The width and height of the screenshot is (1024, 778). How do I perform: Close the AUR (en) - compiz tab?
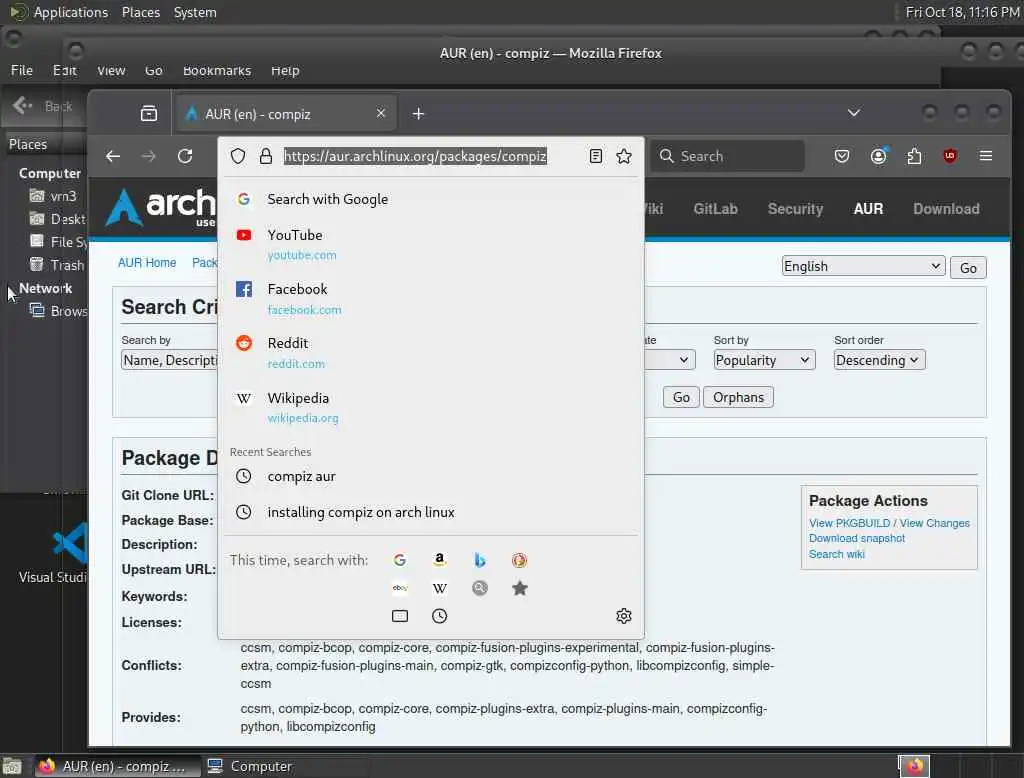pos(381,114)
